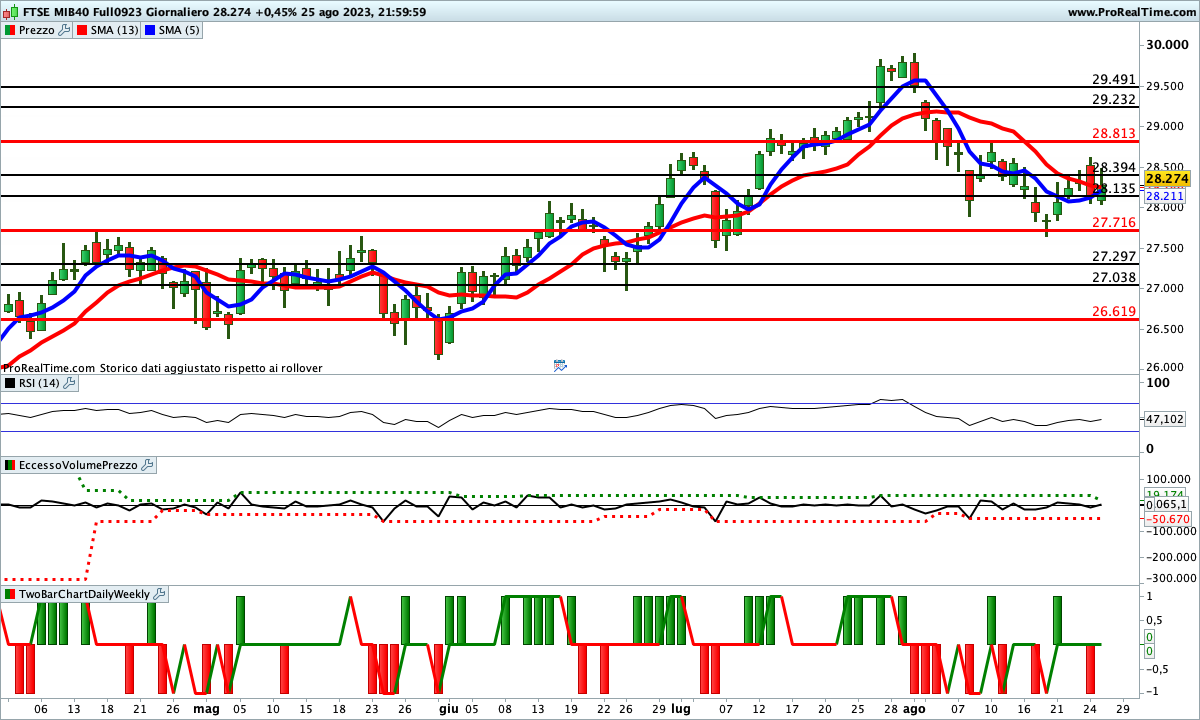The width and height of the screenshot is (1200, 720).
Task: Click the yellow 28.274 current price tag
Action: (x=1166, y=179)
